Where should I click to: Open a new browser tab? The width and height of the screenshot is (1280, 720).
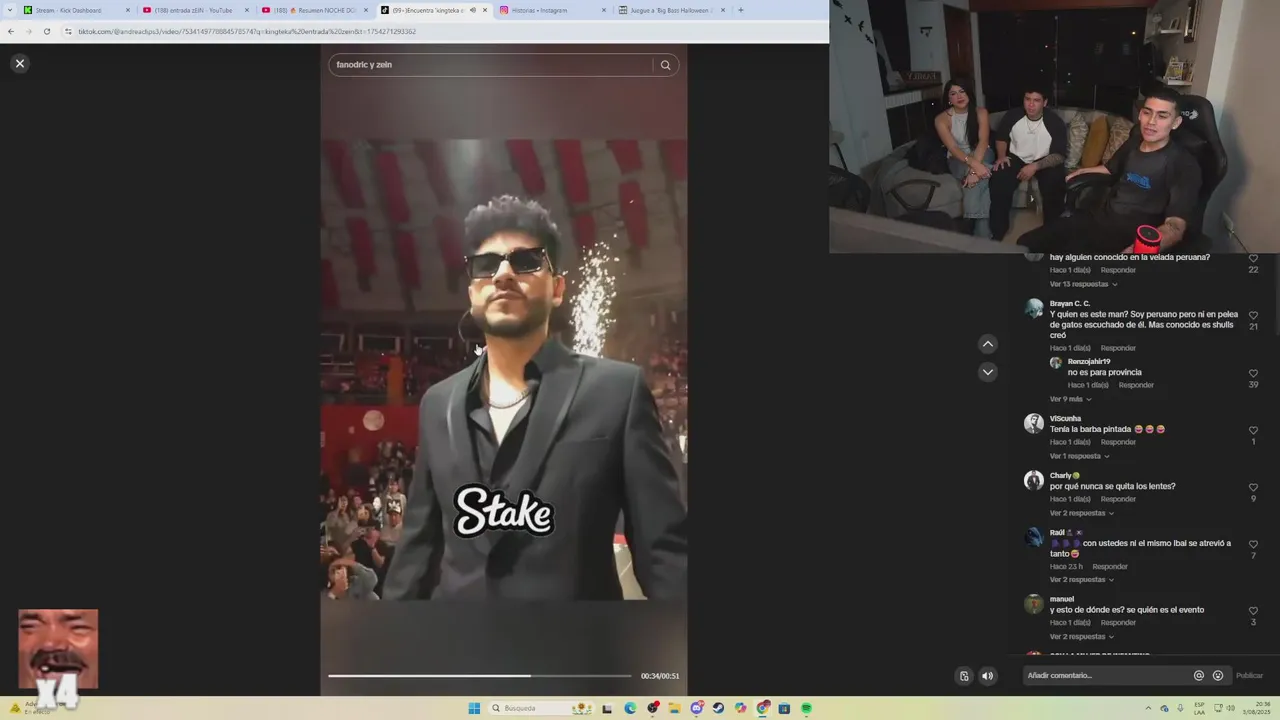click(x=741, y=10)
